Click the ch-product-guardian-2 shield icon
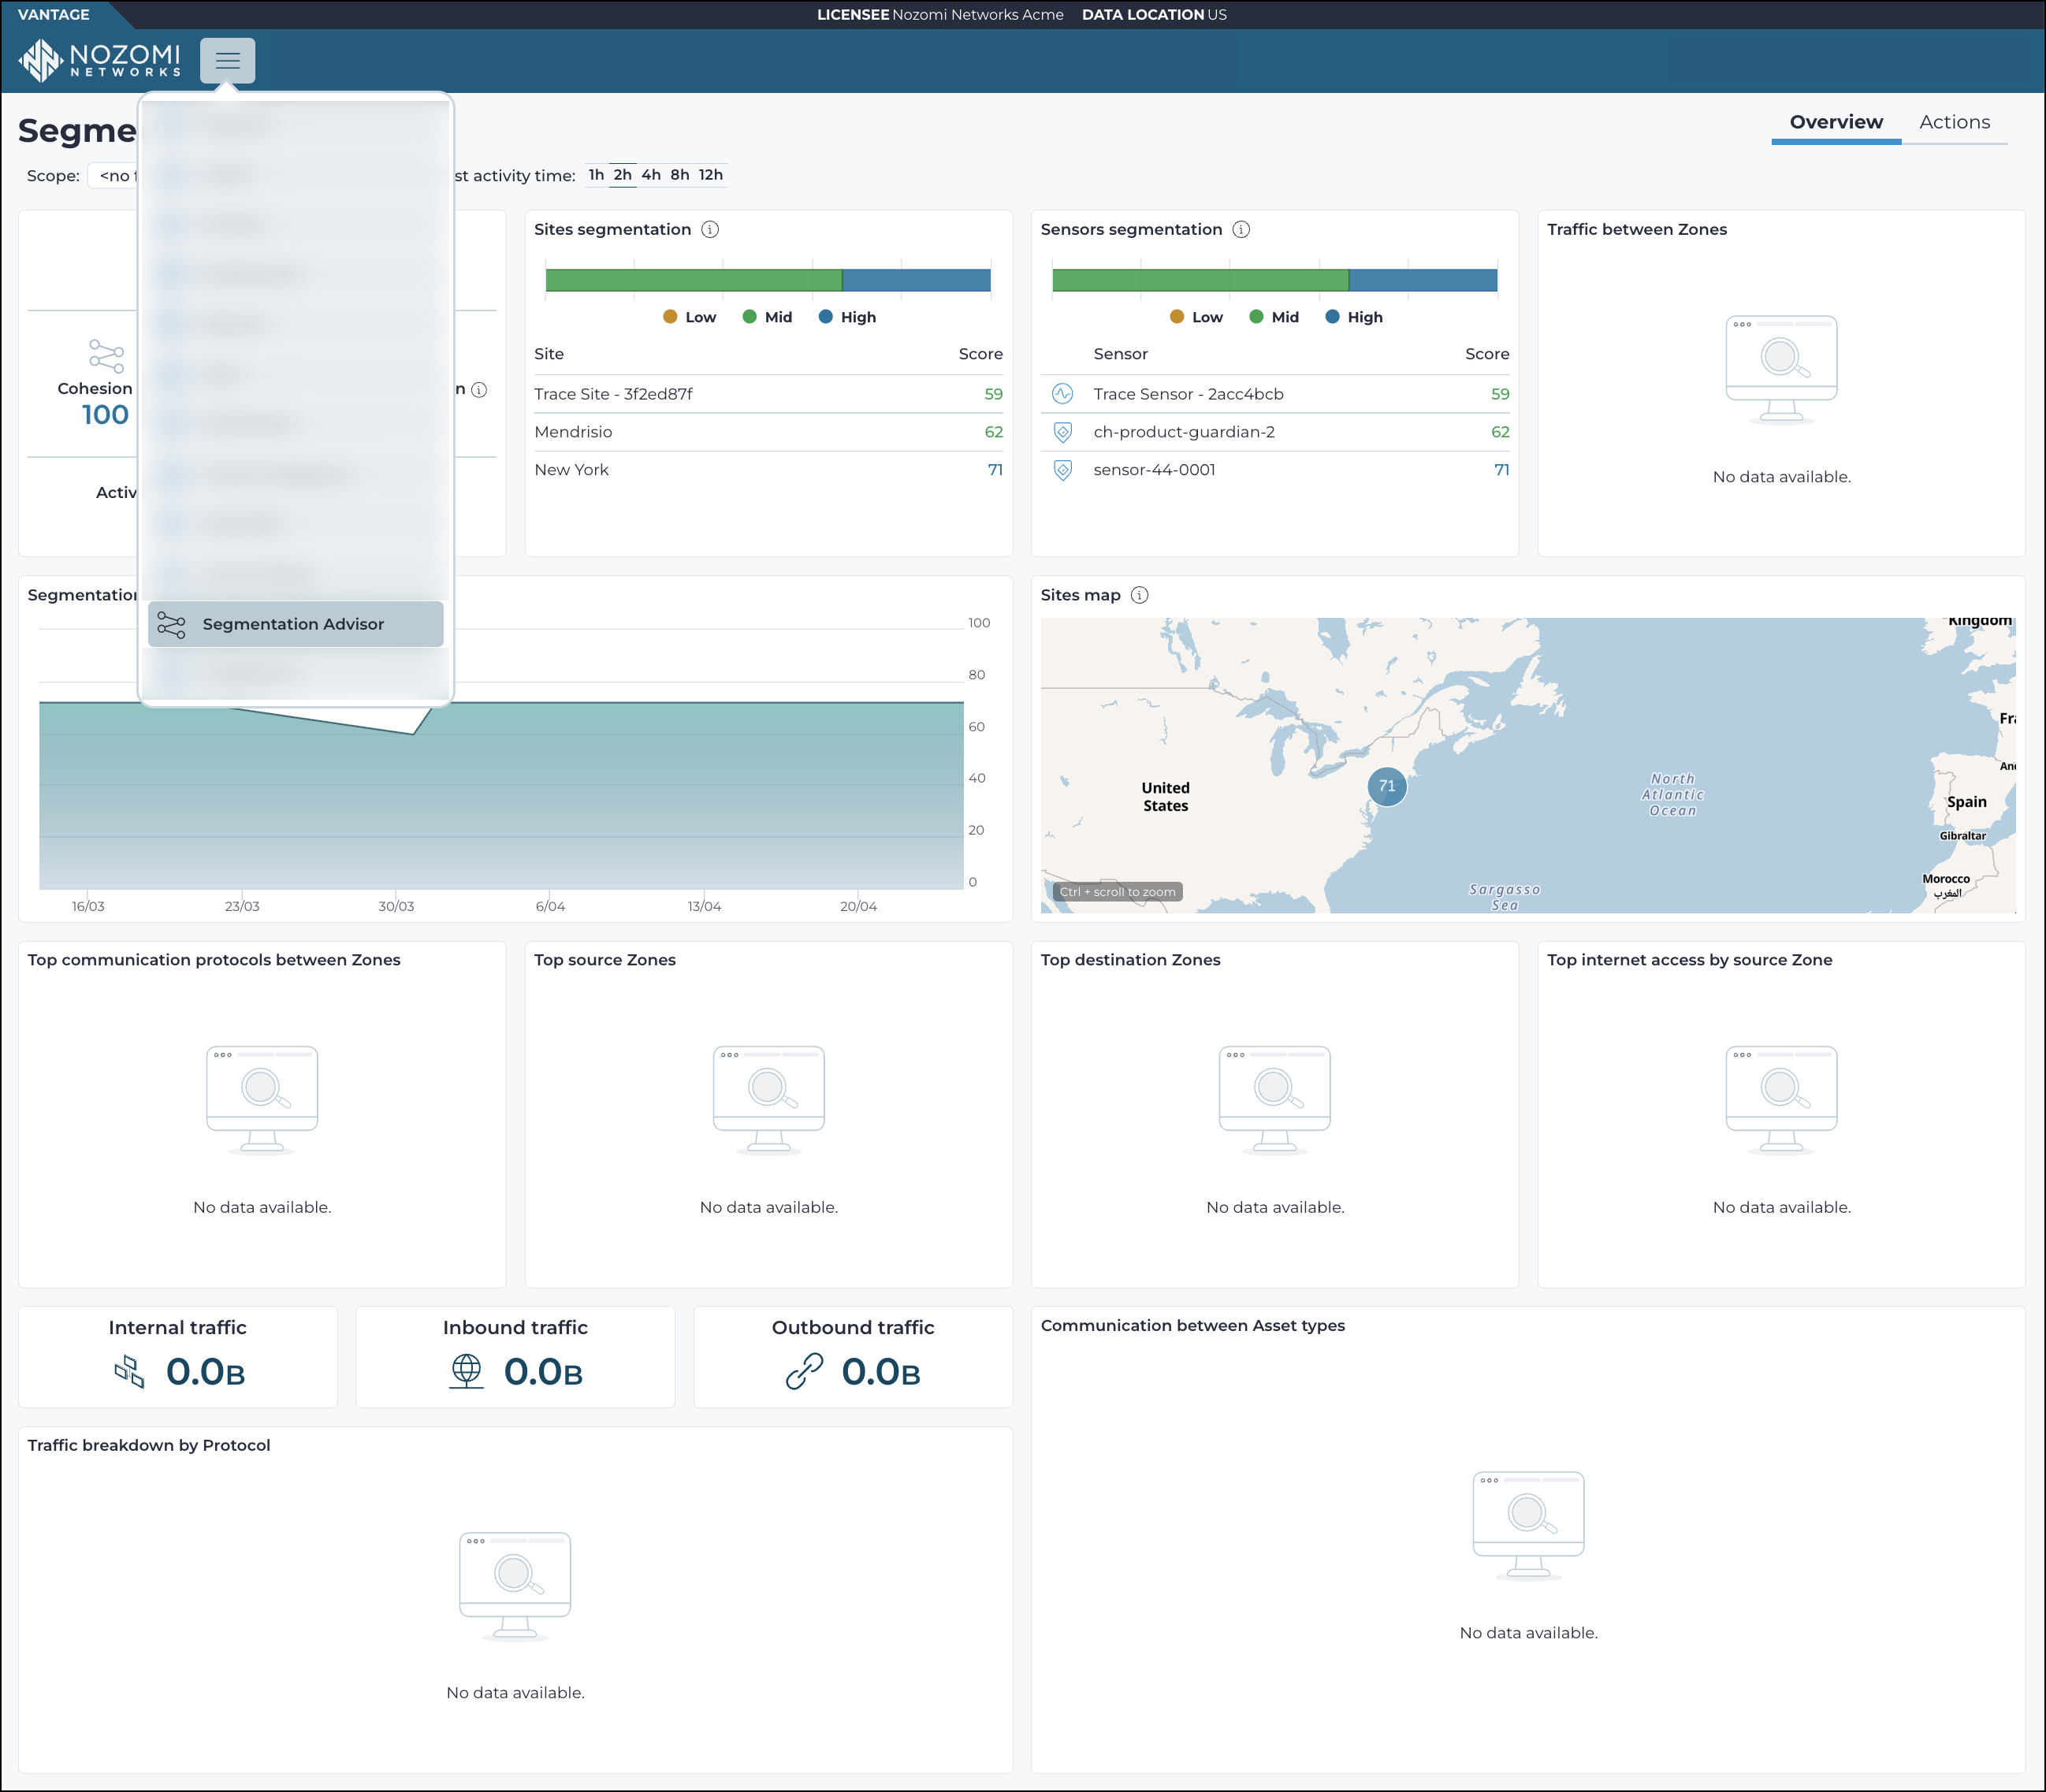The height and width of the screenshot is (1792, 2046). (x=1062, y=432)
